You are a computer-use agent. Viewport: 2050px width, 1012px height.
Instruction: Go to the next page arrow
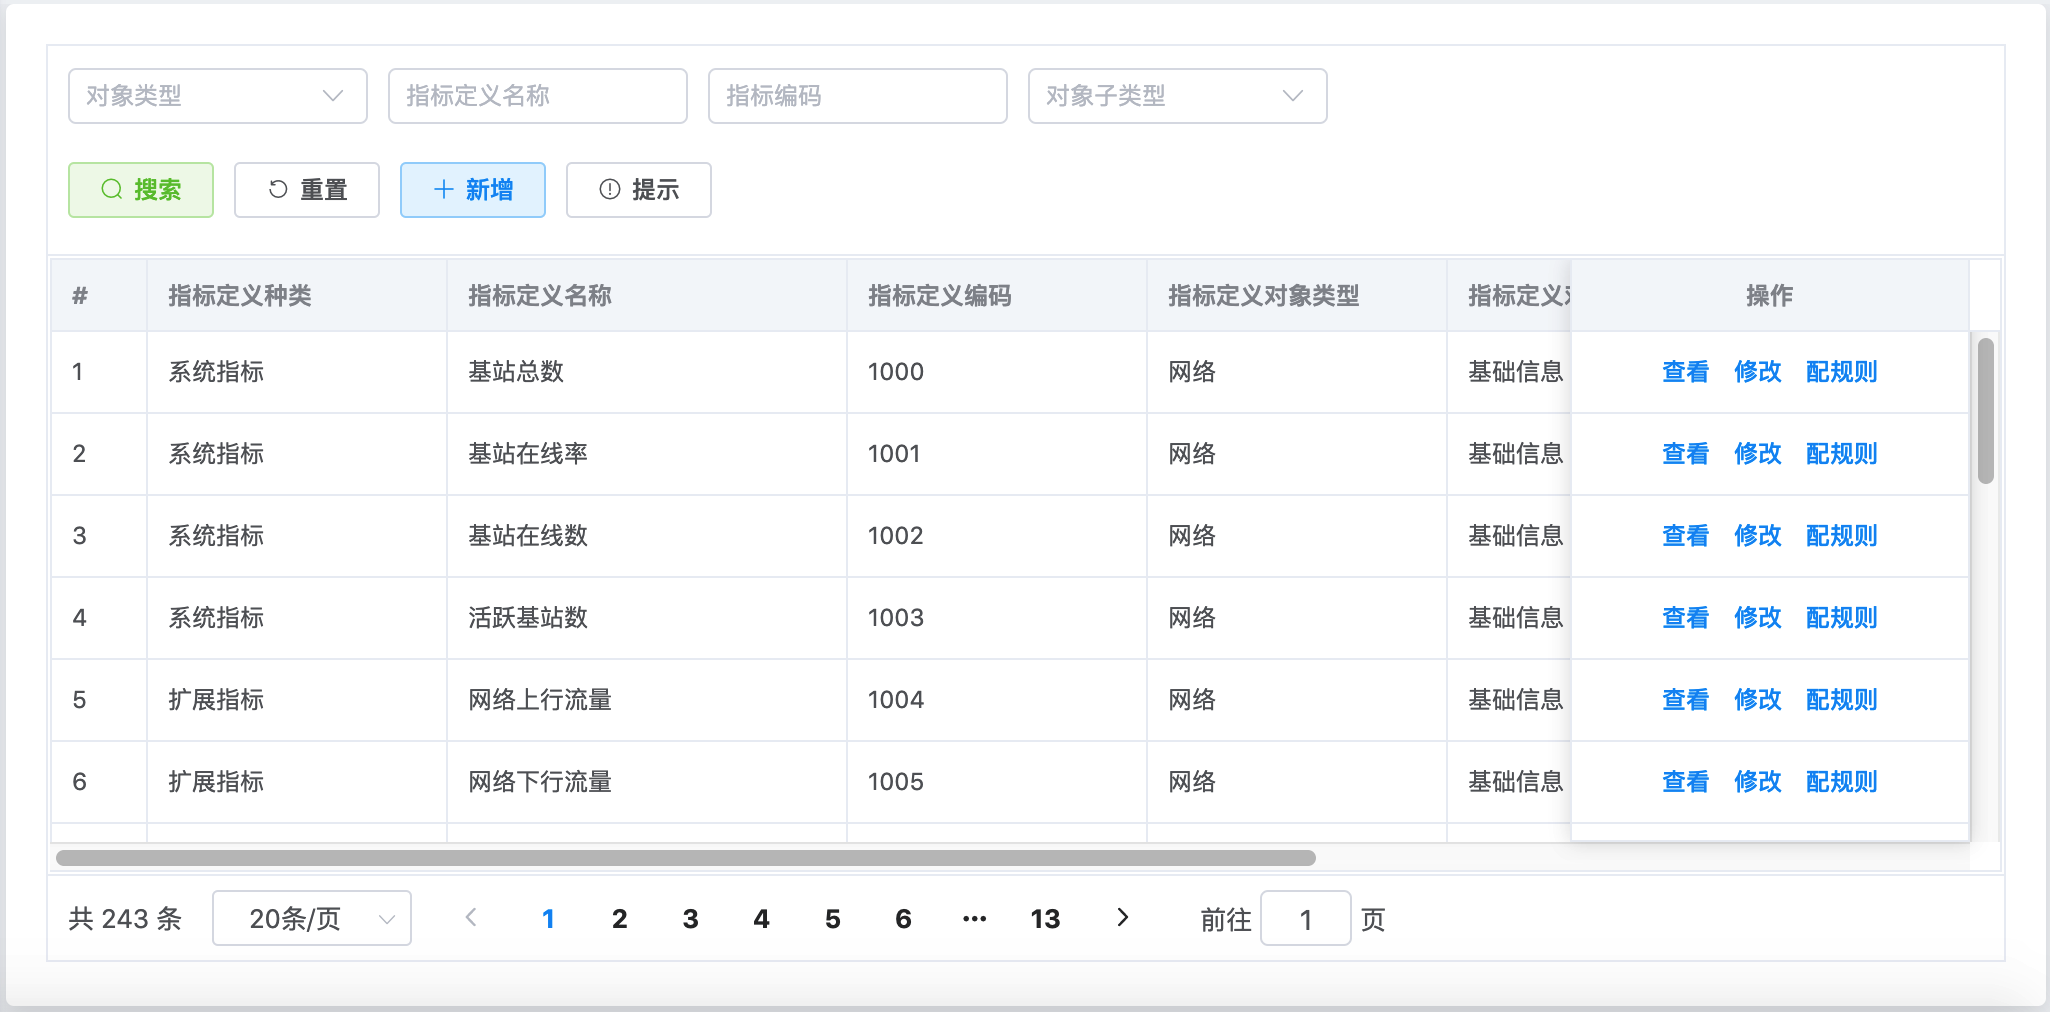coord(1122,918)
